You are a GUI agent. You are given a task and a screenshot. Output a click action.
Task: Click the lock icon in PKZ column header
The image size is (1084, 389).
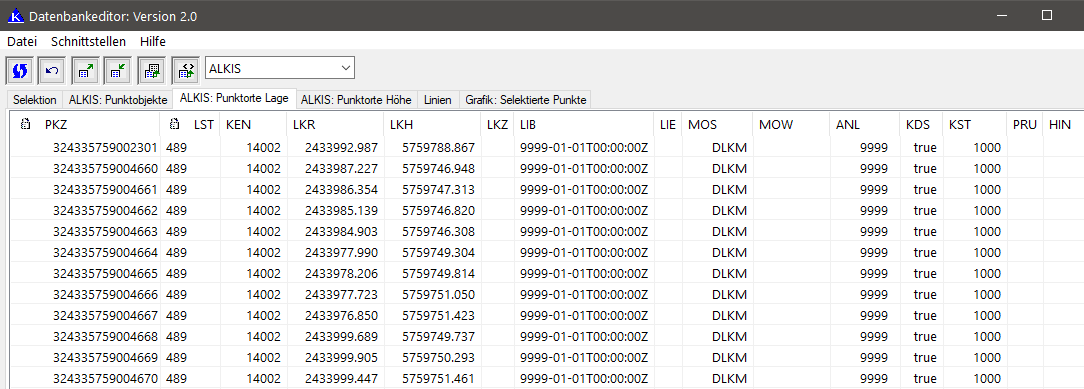(x=26, y=125)
